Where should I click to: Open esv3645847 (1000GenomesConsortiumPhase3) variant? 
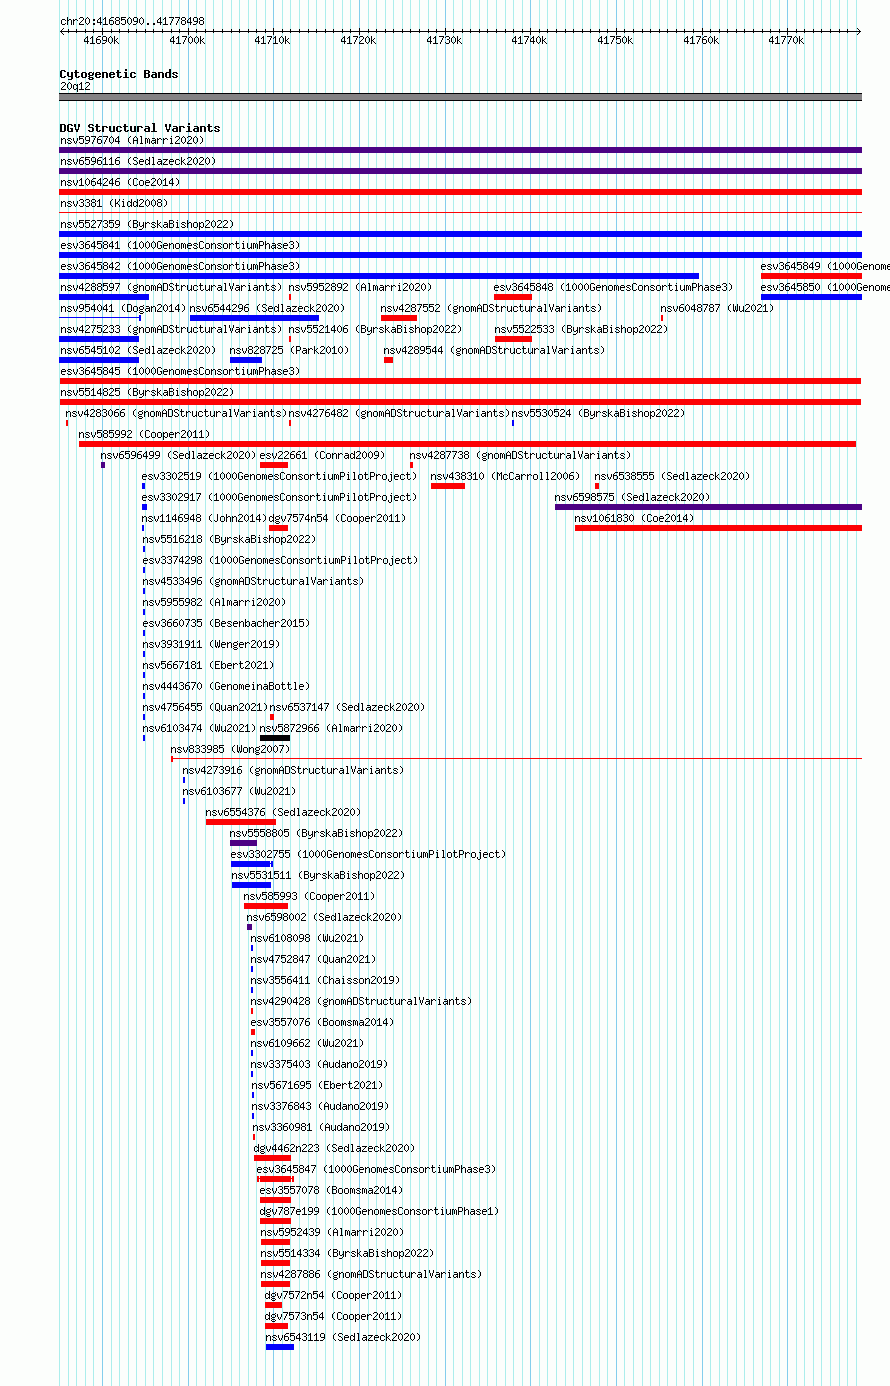[x=376, y=1169]
